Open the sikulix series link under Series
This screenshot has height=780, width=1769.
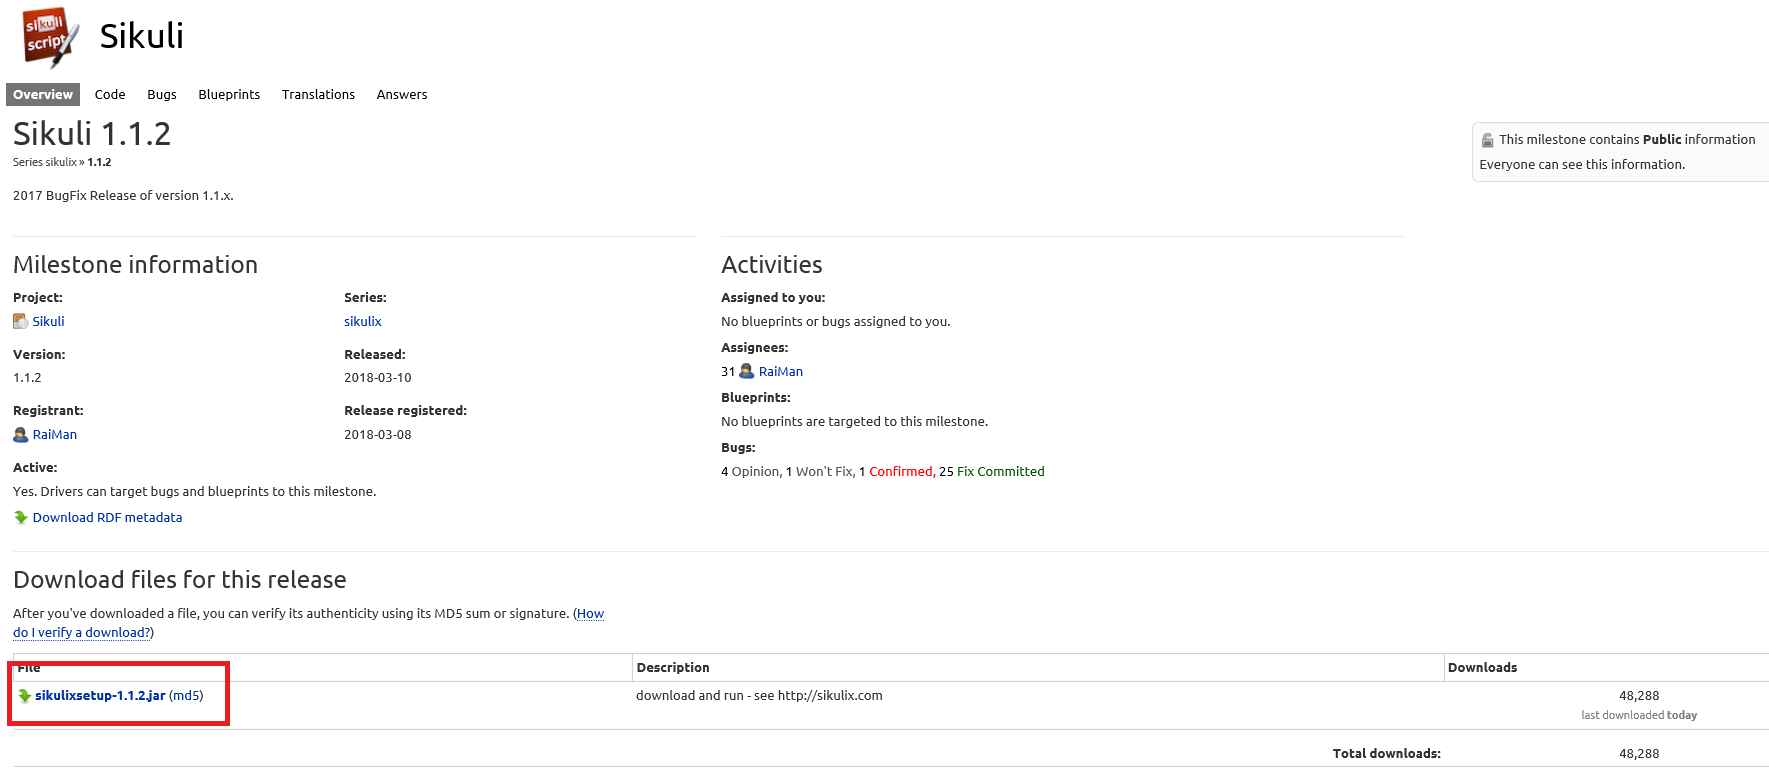point(363,322)
